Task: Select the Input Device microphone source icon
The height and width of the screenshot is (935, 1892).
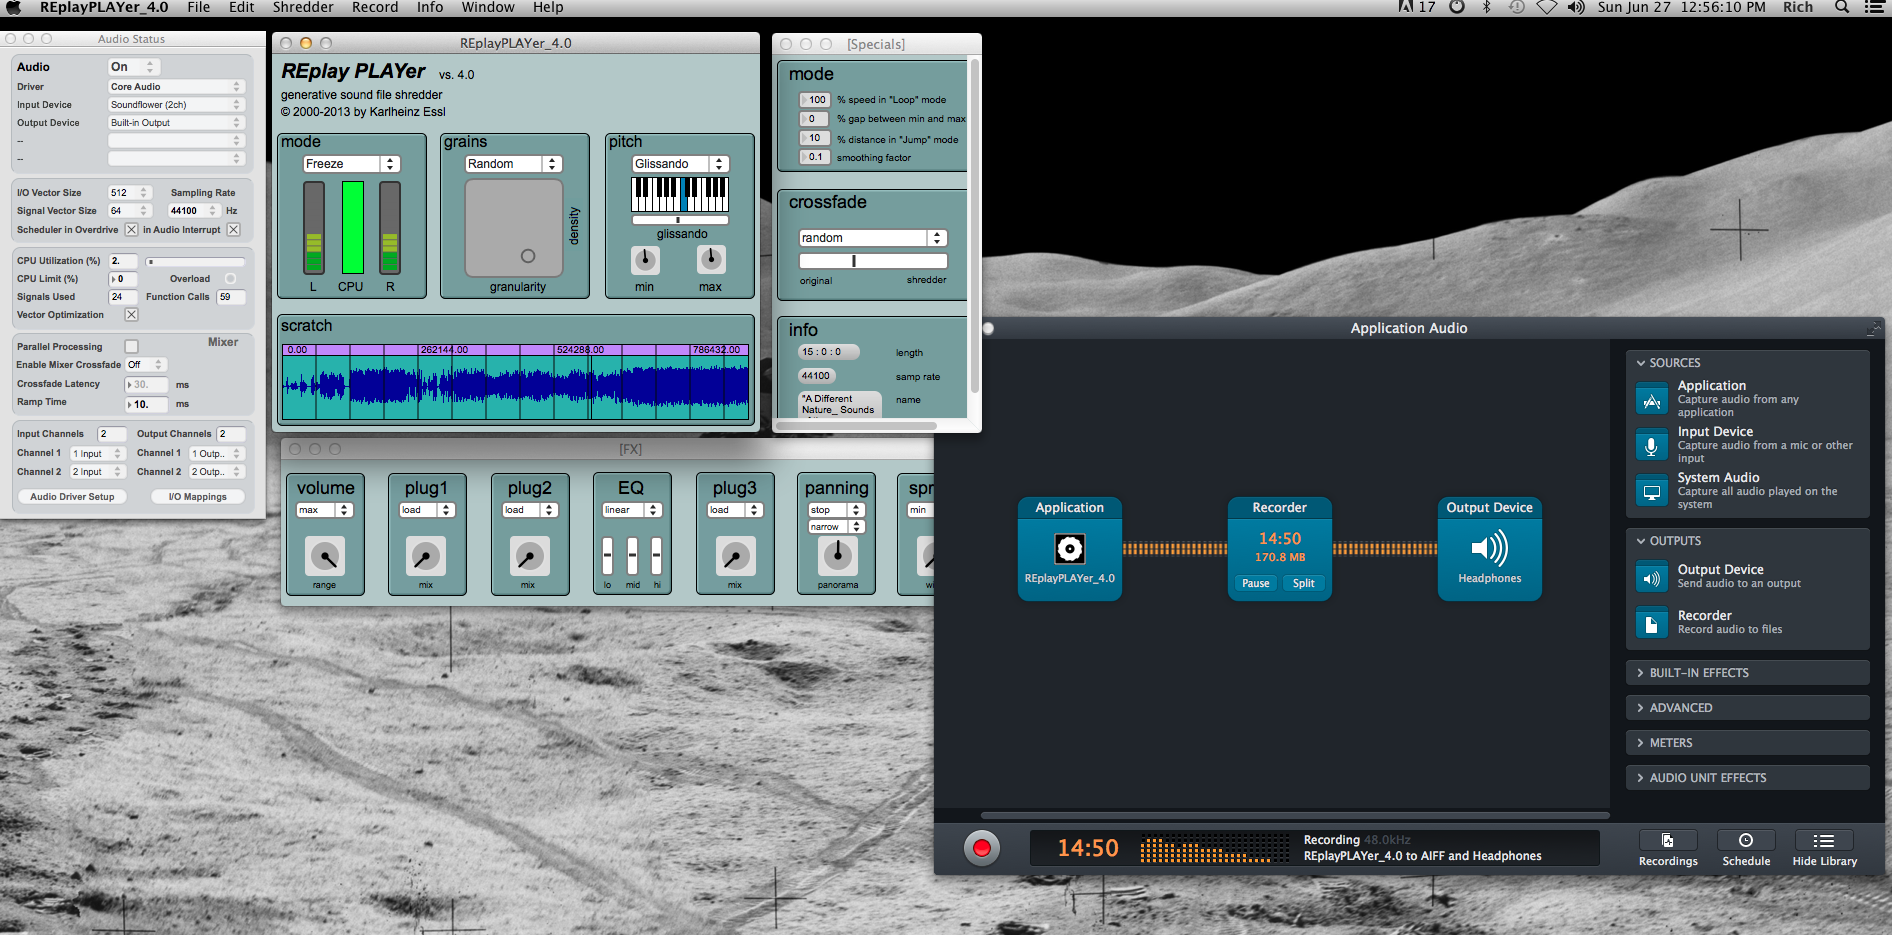Action: (1651, 445)
